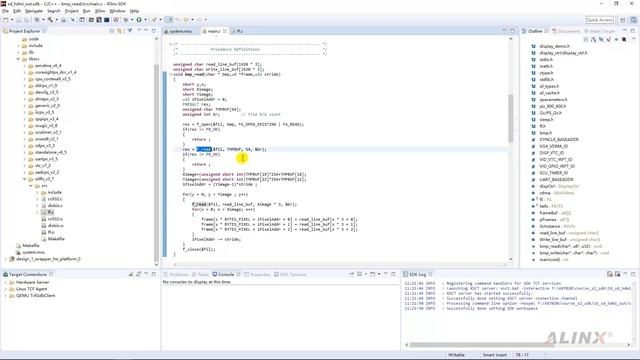Select QEMU TcfGdbClient connection
640x360 pixels.
(35, 295)
